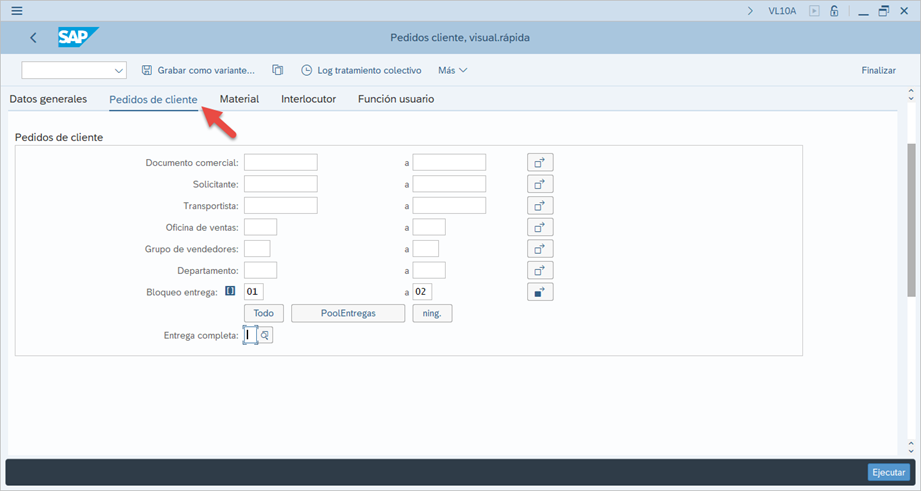This screenshot has width=921, height=491.
Task: Click the selection option icon beside Bloqueo entrega
Action: coord(230,292)
